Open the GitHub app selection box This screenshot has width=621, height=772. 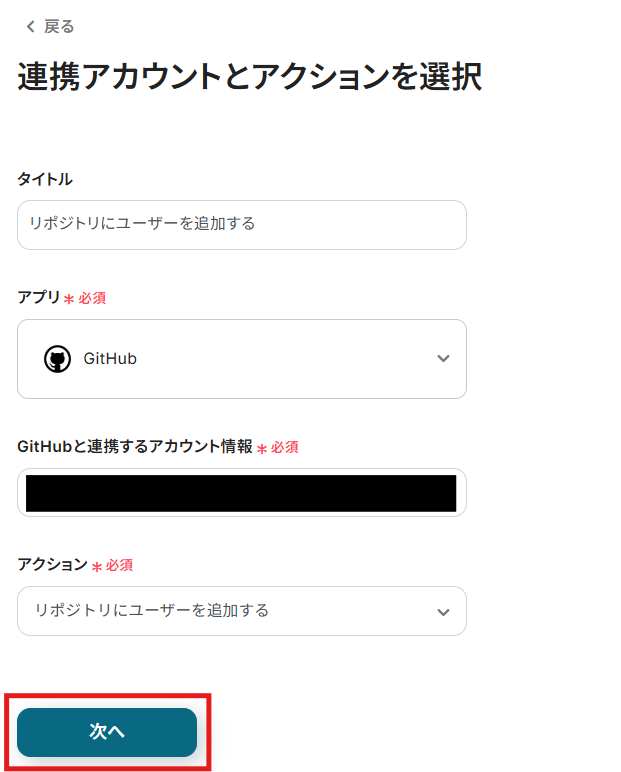click(242, 359)
